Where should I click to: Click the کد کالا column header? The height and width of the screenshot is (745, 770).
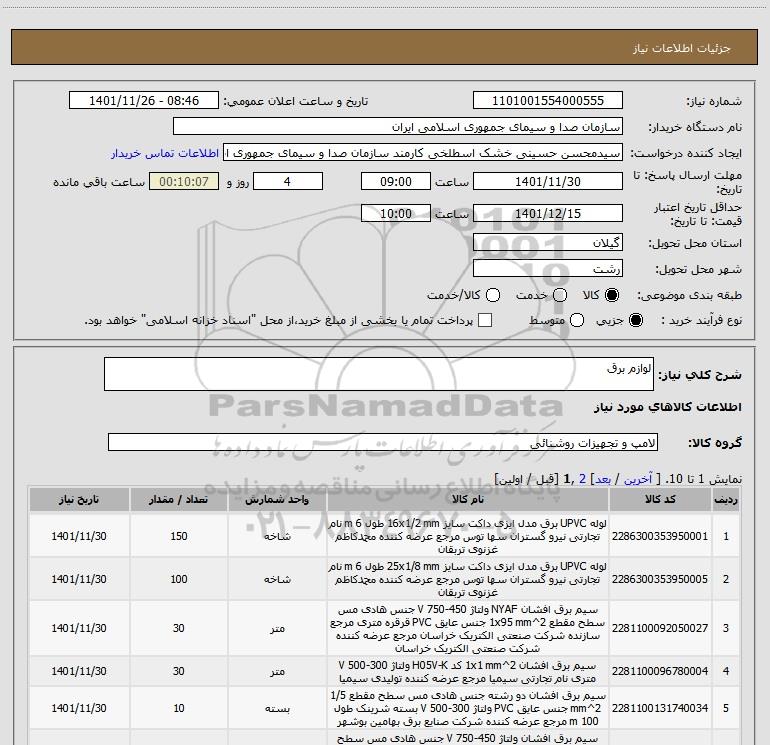coord(660,499)
